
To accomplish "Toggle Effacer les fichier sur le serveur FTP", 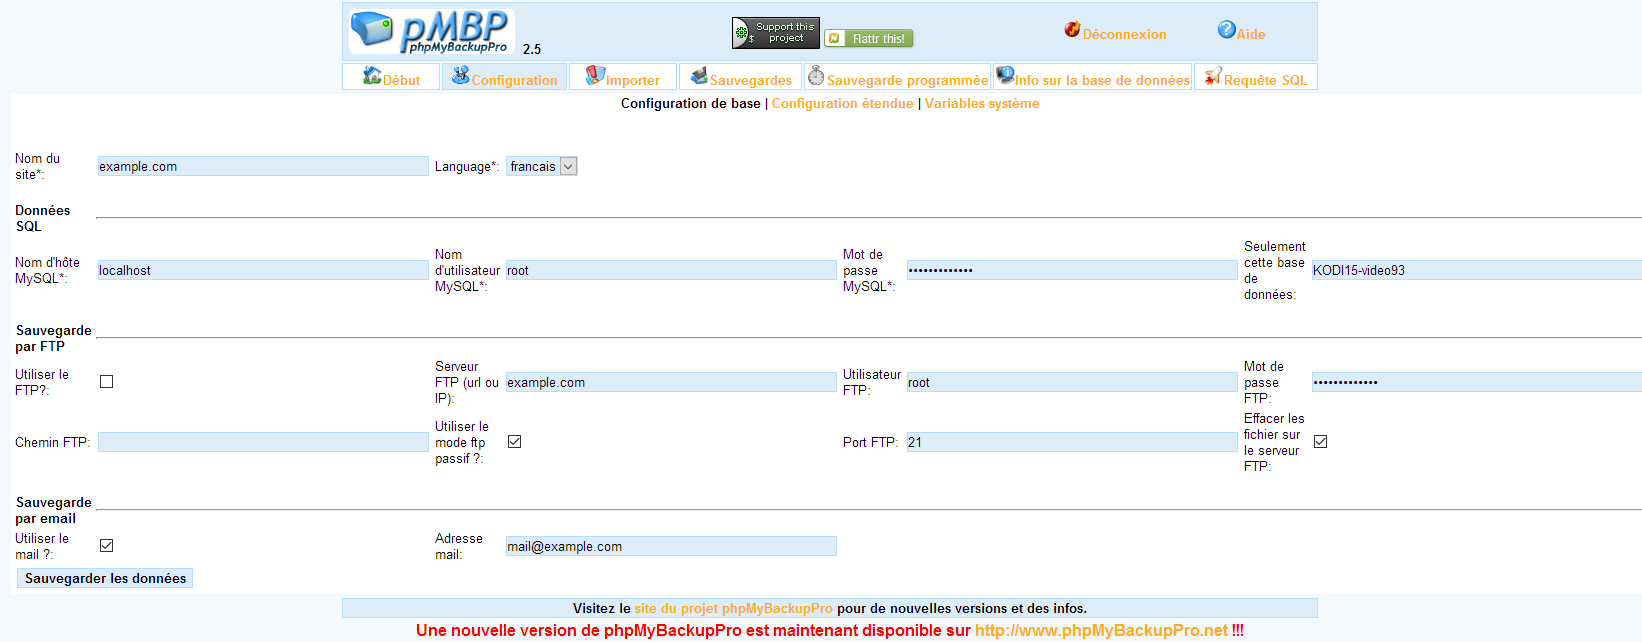I will coord(1321,442).
